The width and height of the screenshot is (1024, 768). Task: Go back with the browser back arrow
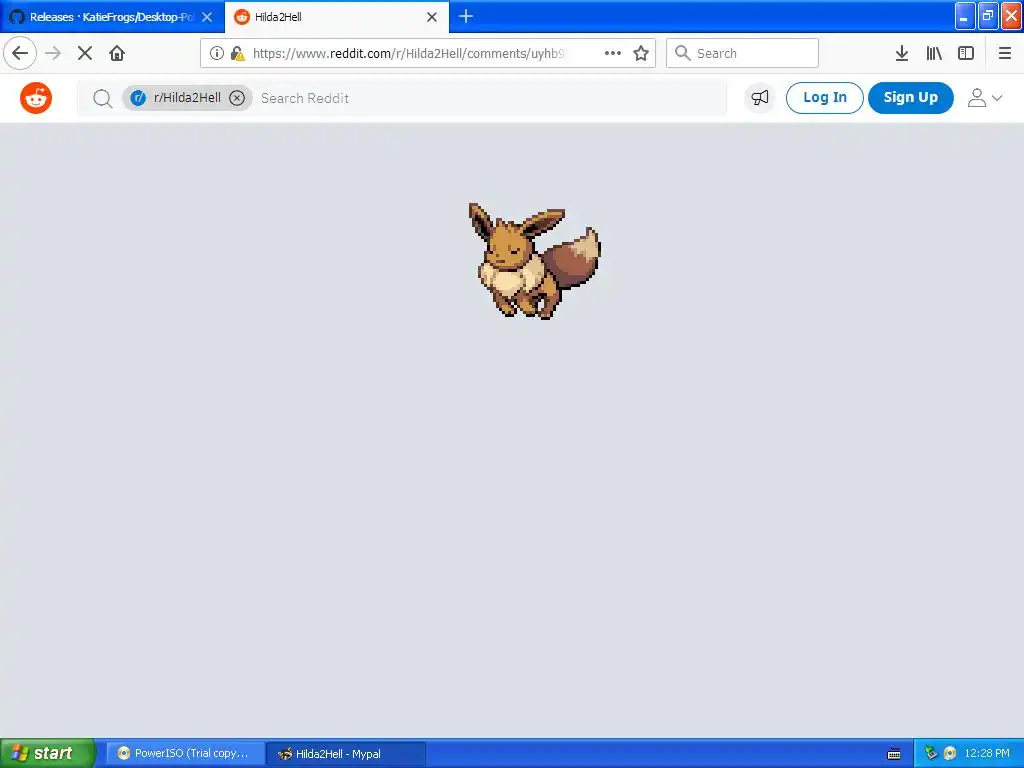click(x=20, y=53)
